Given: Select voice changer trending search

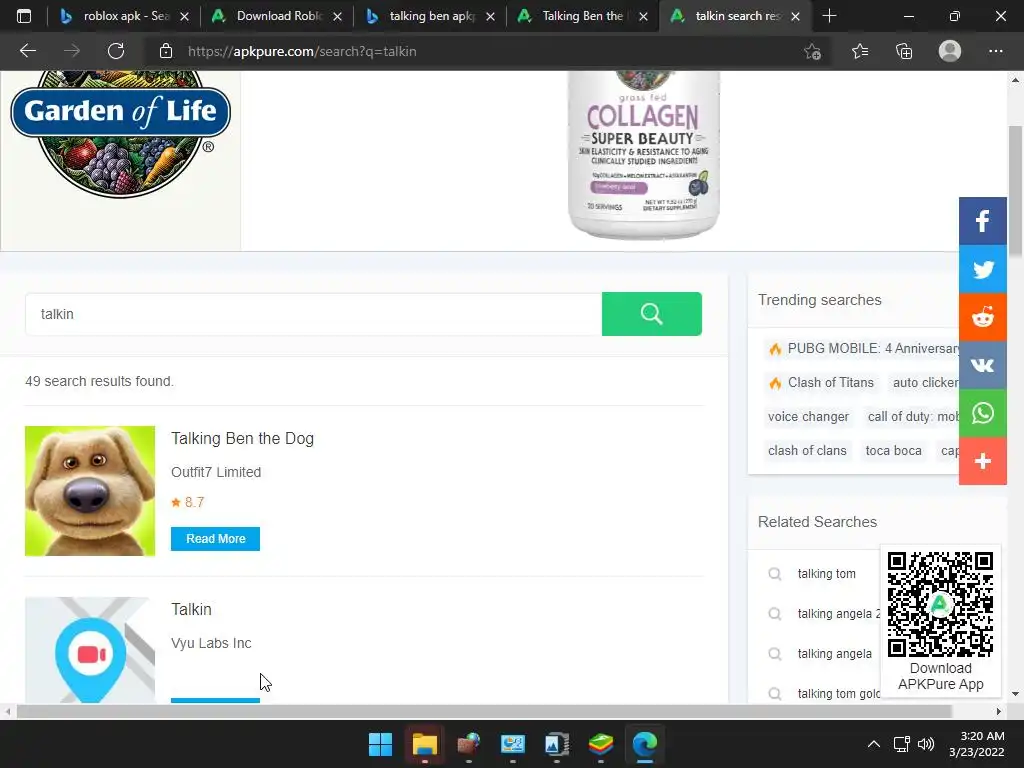Looking at the screenshot, I should click(808, 417).
